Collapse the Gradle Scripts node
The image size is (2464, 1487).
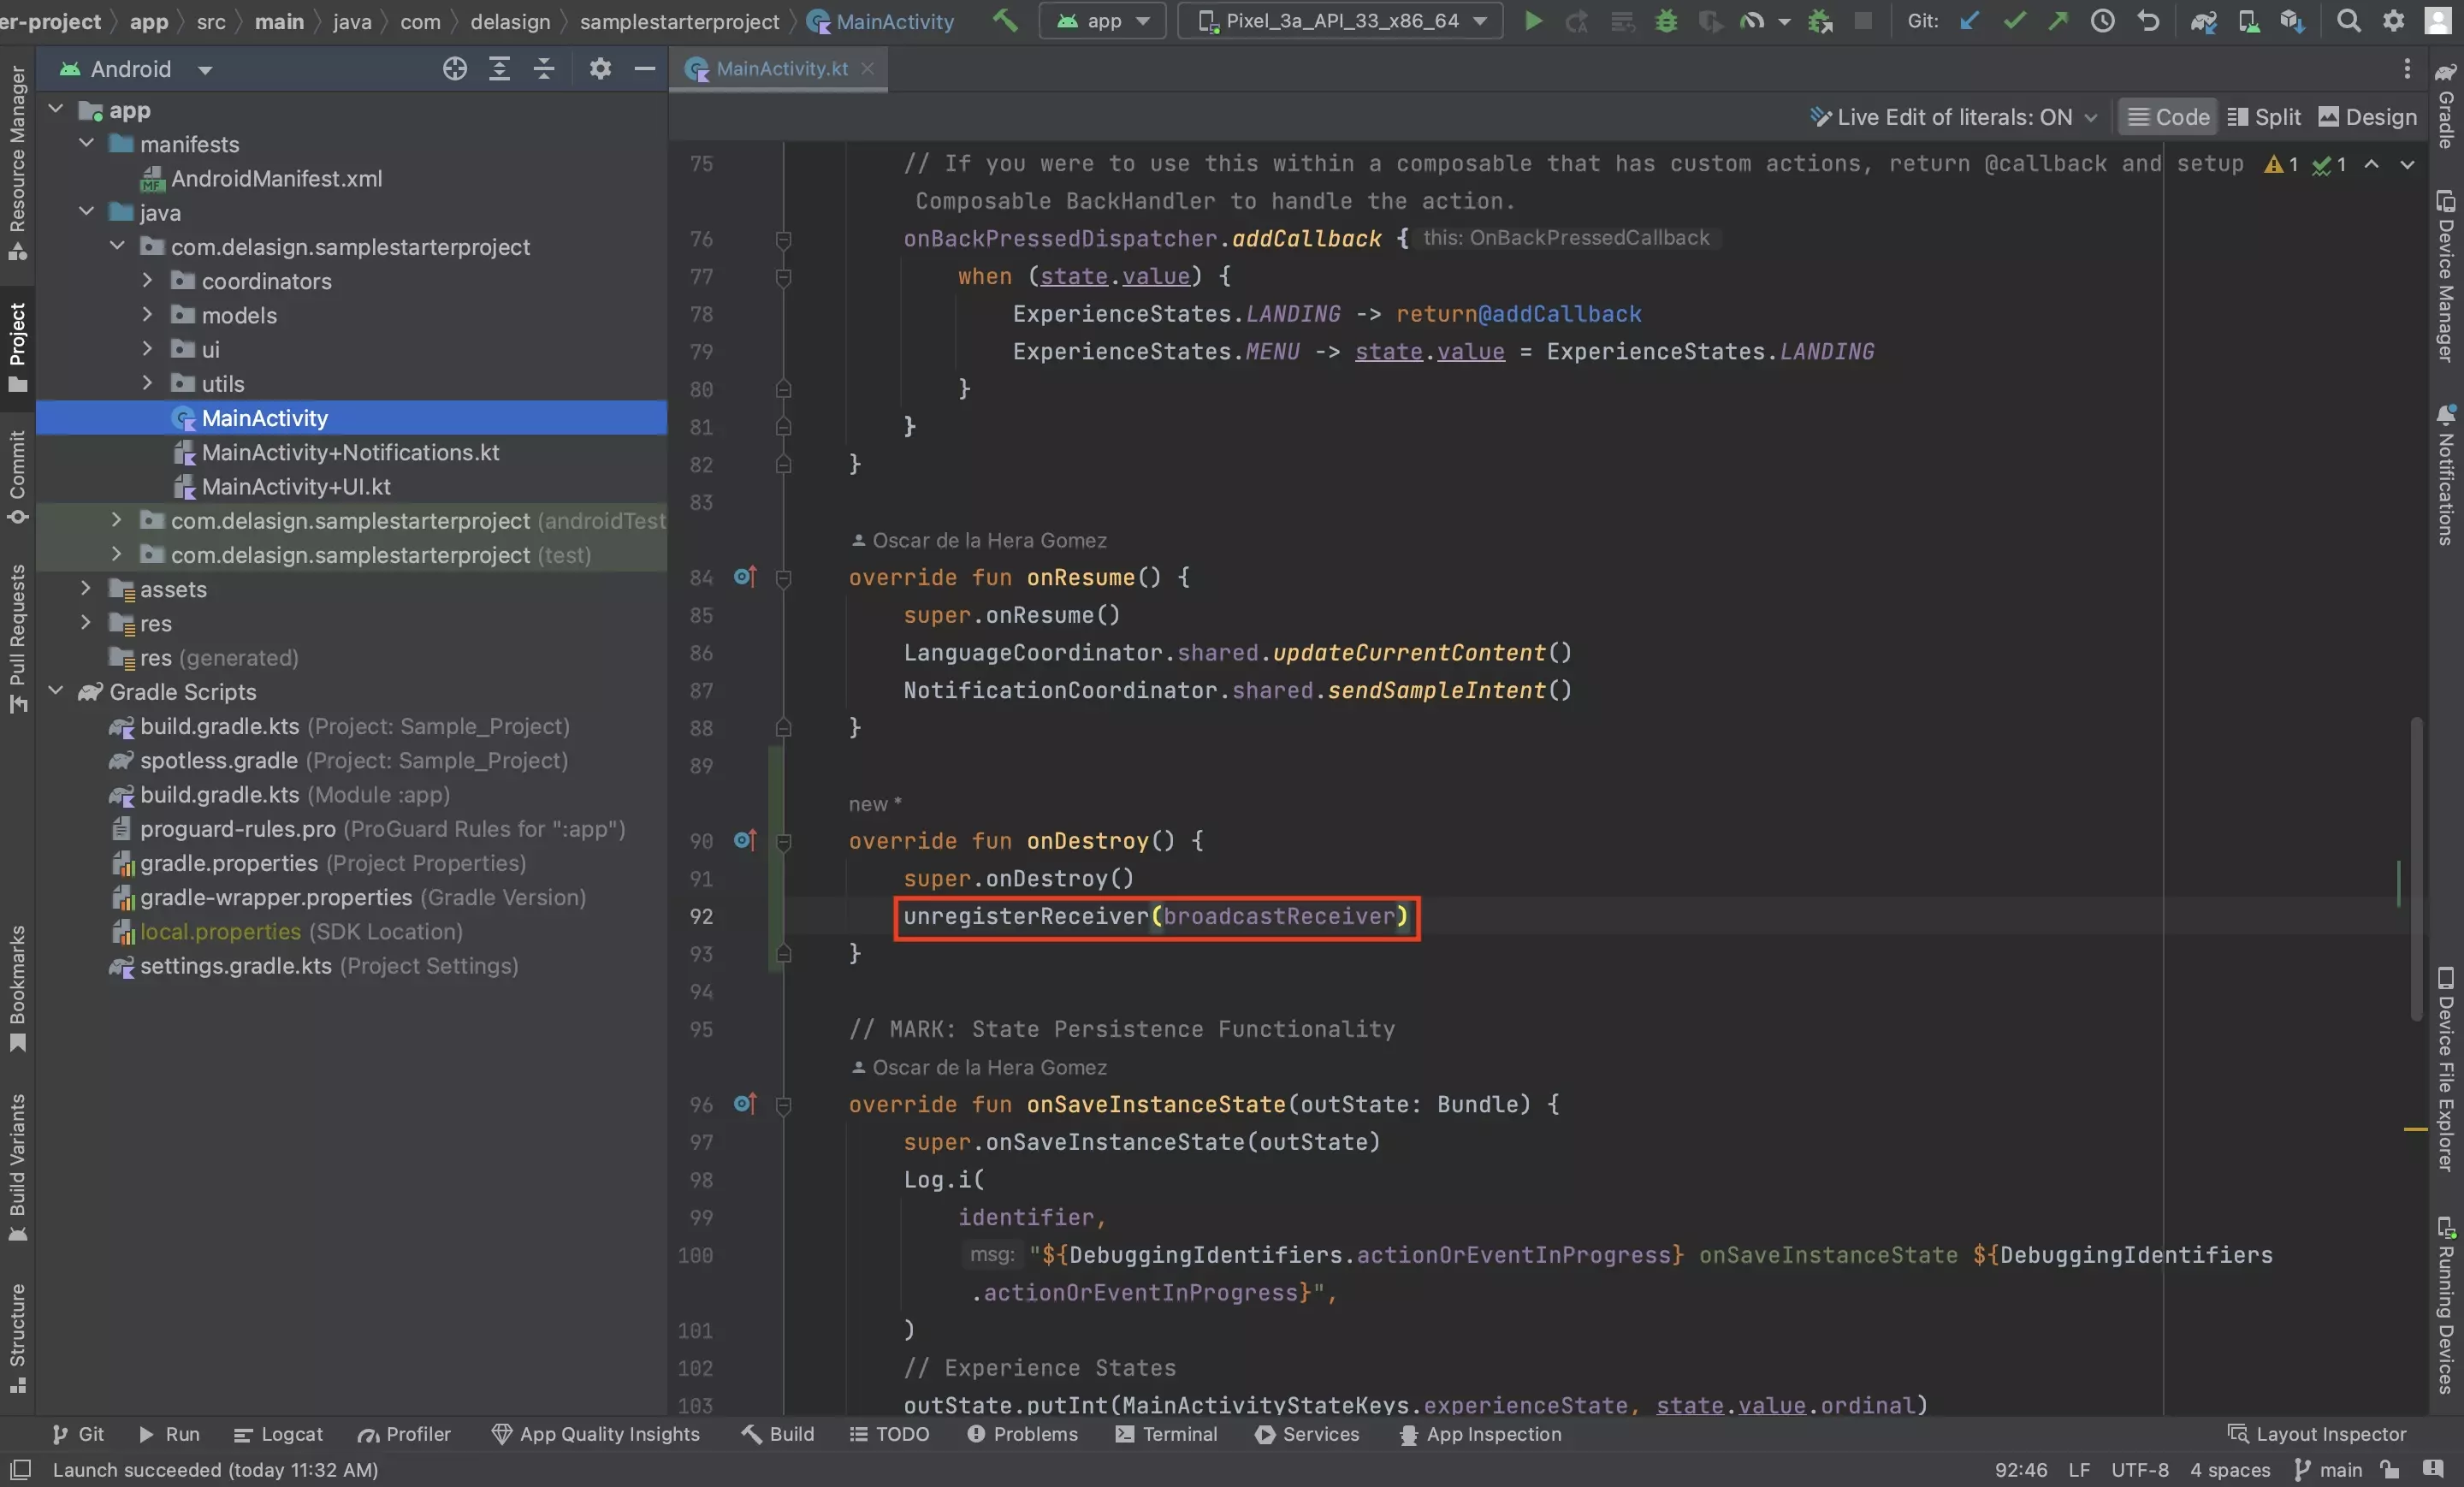click(x=56, y=691)
